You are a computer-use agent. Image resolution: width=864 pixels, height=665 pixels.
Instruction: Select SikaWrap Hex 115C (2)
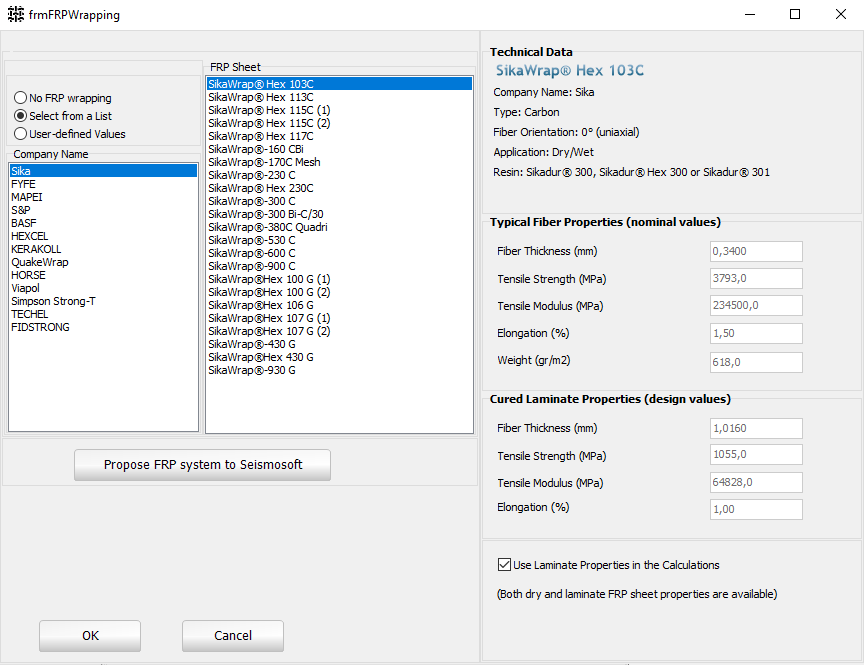click(x=339, y=123)
